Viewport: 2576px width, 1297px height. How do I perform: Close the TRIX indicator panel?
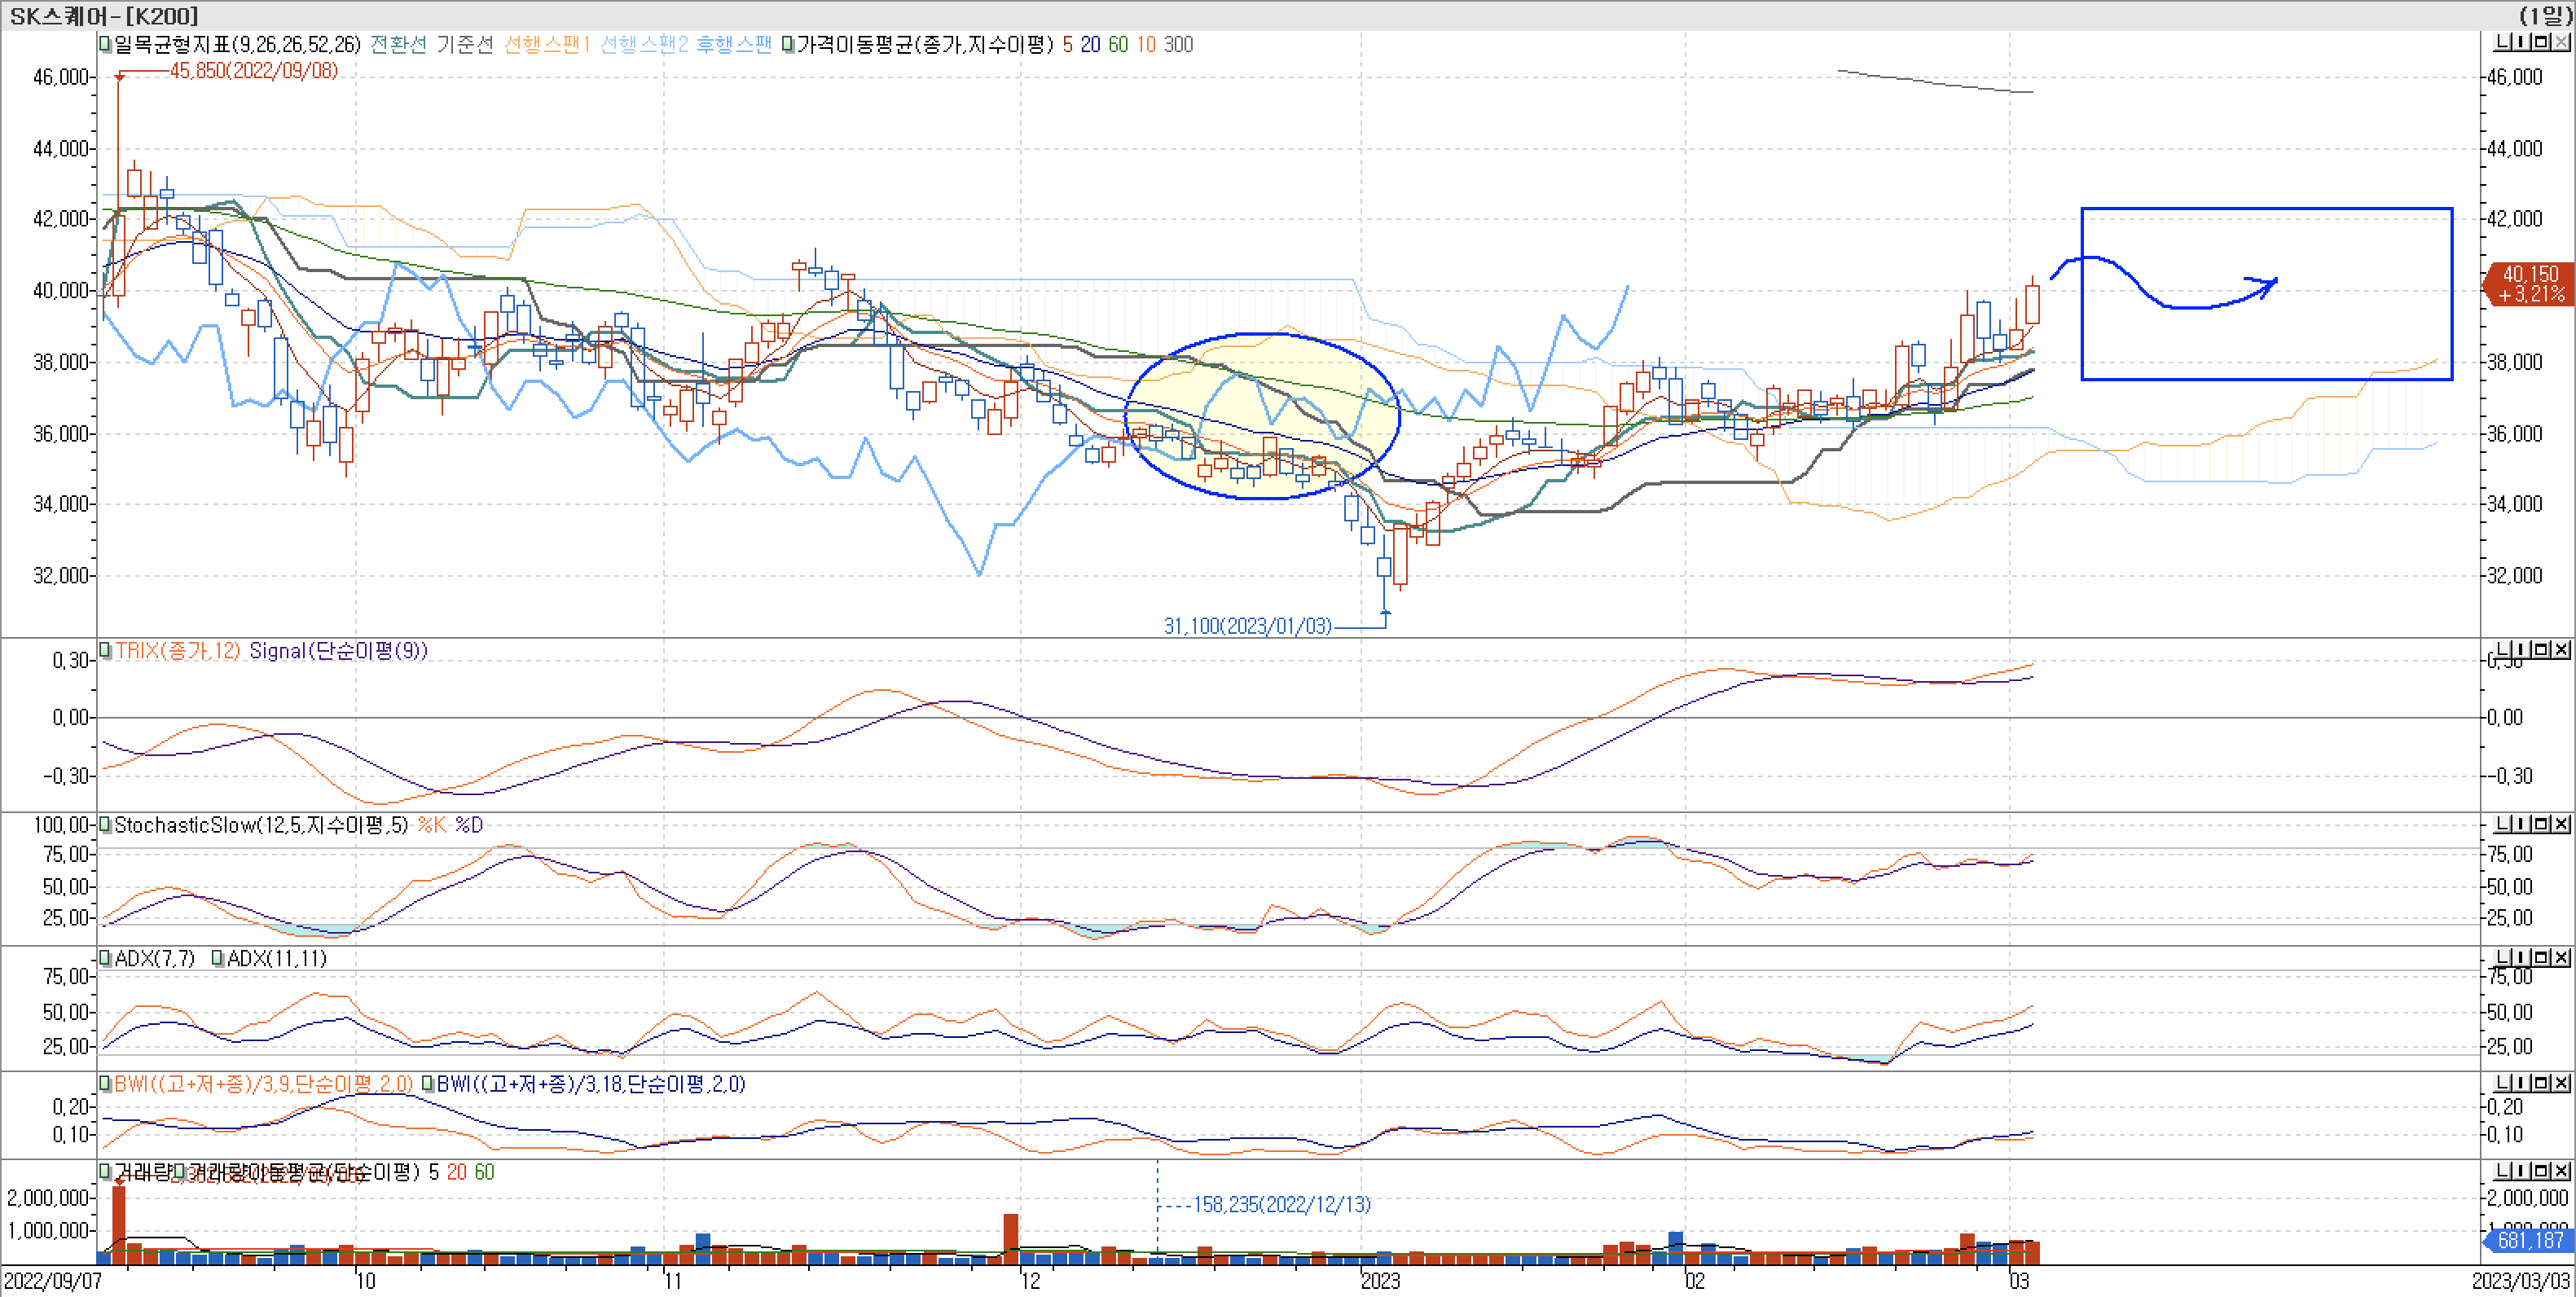pos(2560,650)
